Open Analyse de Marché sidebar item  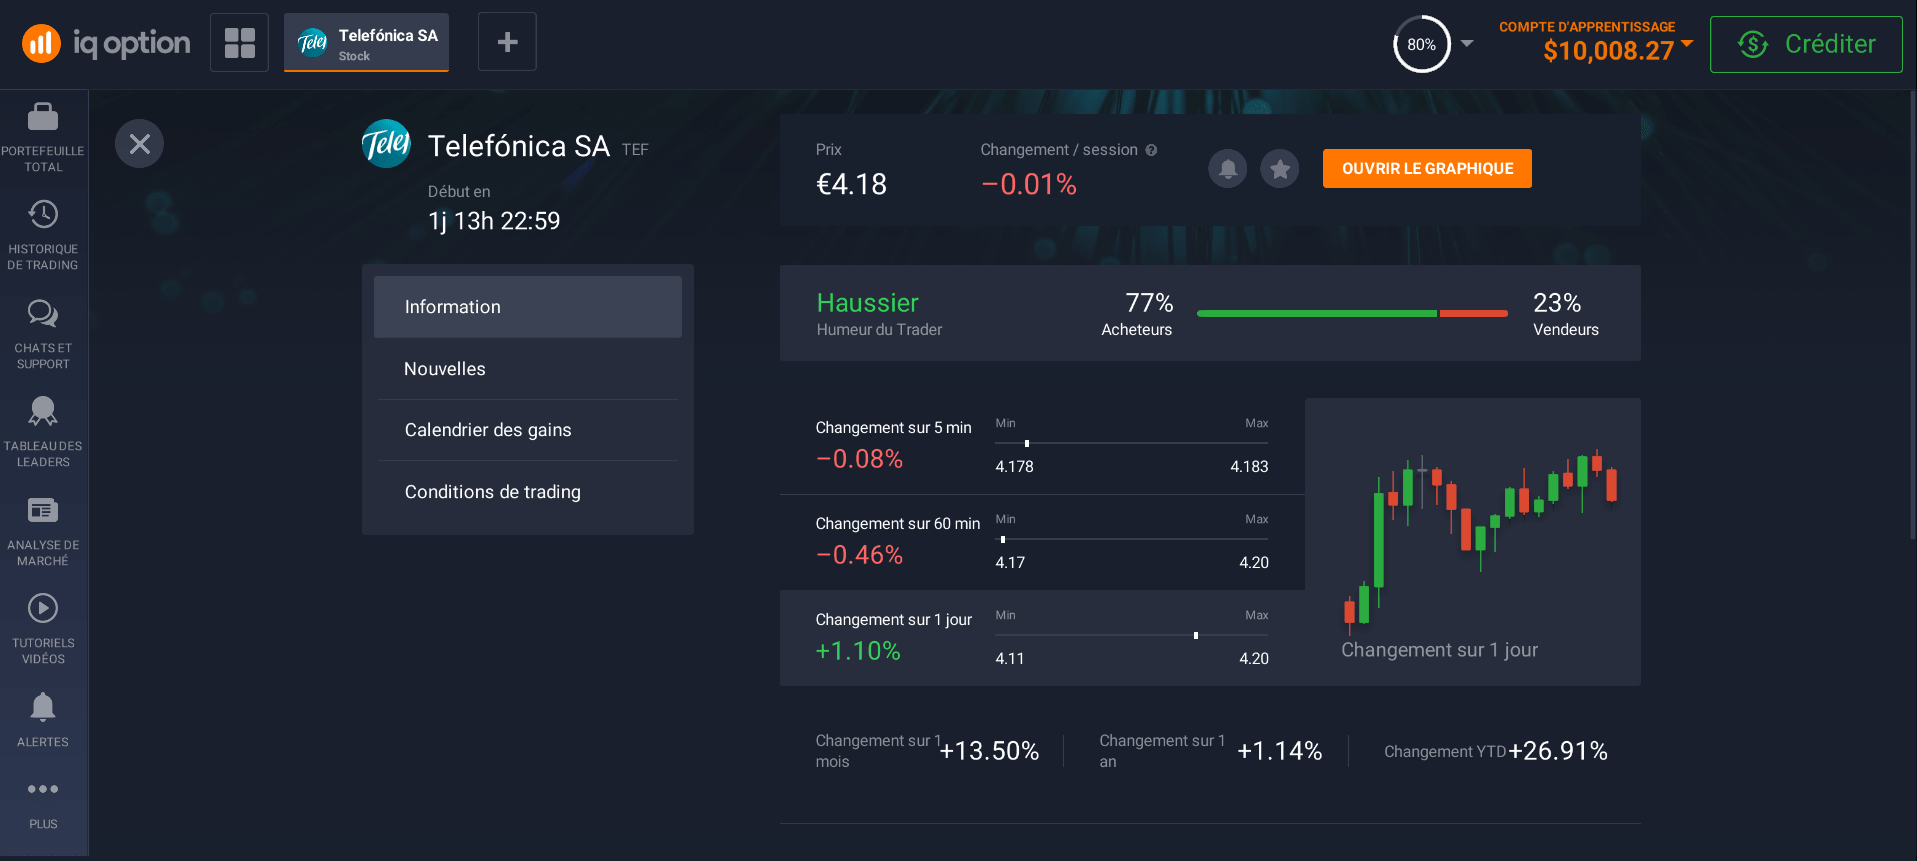pyautogui.click(x=43, y=532)
